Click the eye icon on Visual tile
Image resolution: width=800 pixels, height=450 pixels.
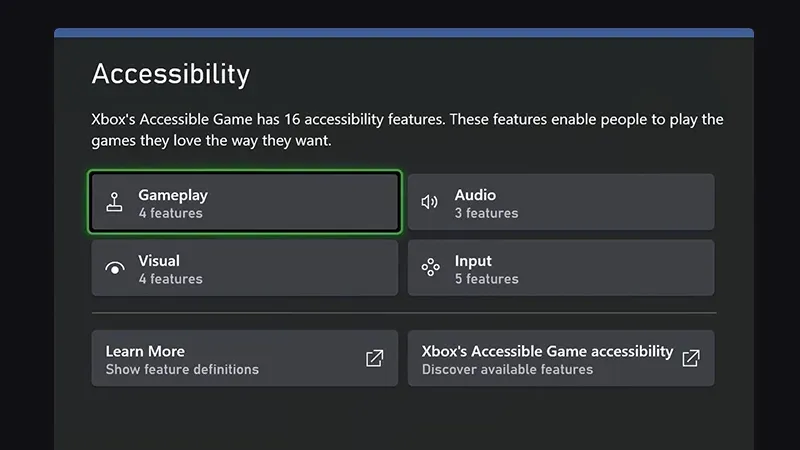(114, 268)
